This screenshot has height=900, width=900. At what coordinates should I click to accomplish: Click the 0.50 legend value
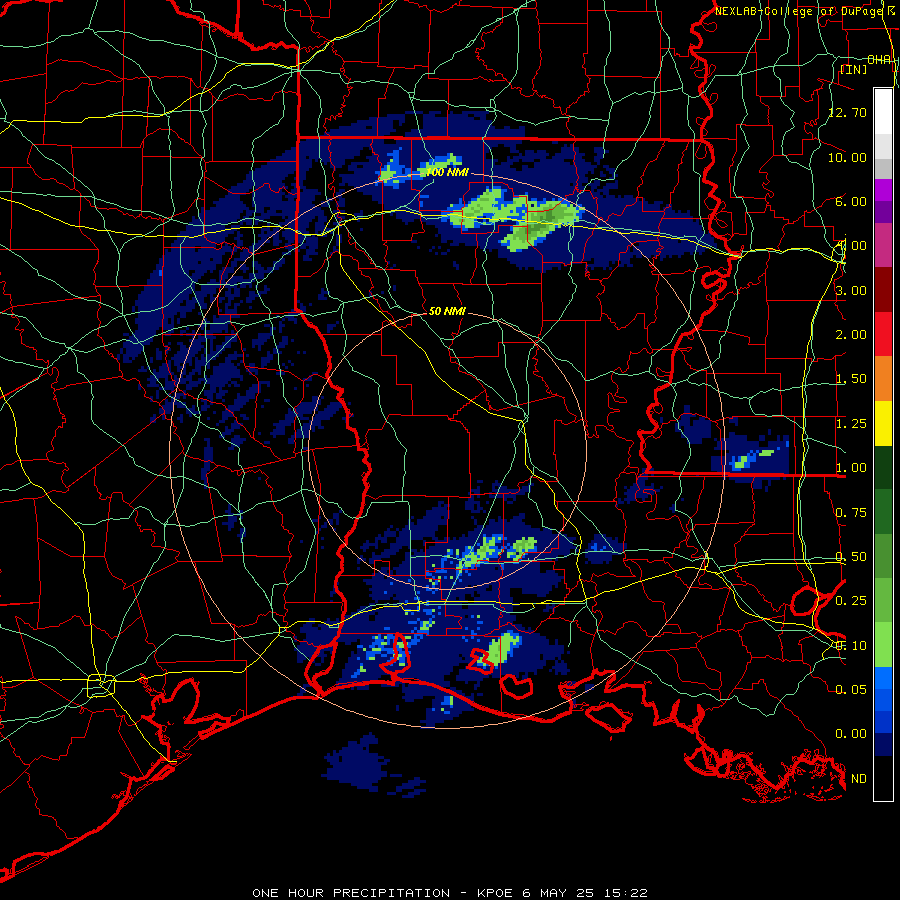(851, 557)
